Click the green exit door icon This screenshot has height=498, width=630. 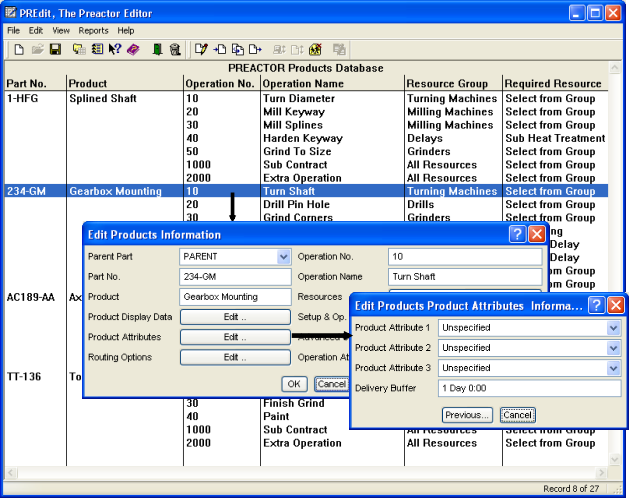158,49
